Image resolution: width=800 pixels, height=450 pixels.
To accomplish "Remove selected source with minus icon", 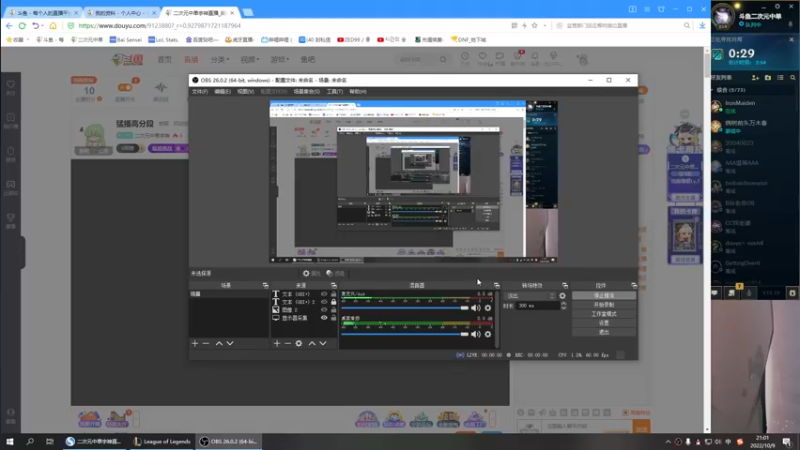I will (288, 343).
